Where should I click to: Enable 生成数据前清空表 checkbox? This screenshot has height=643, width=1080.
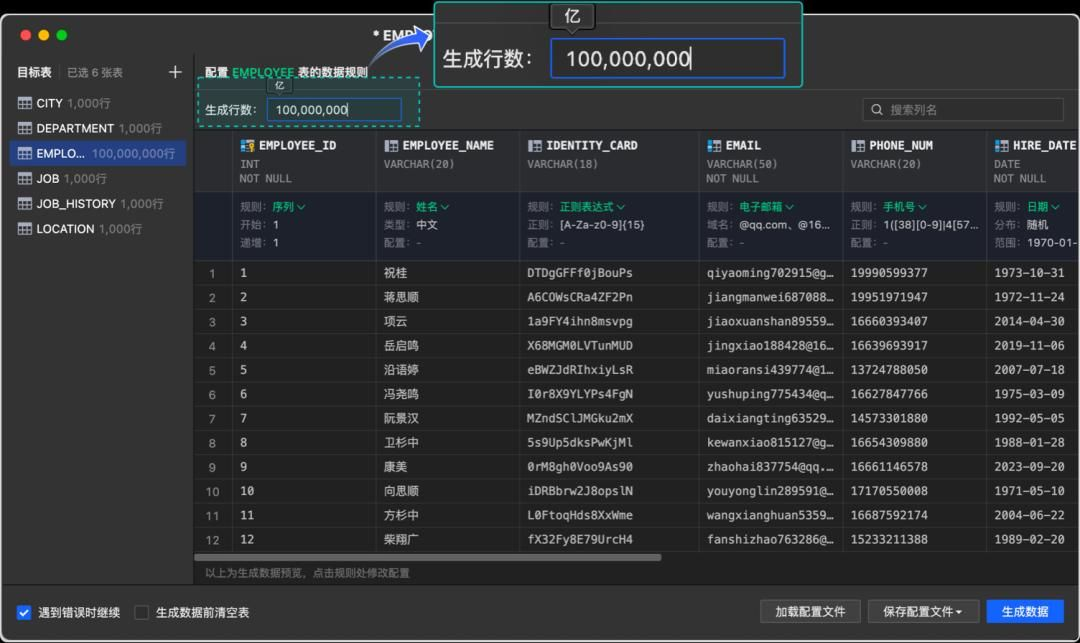click(141, 612)
